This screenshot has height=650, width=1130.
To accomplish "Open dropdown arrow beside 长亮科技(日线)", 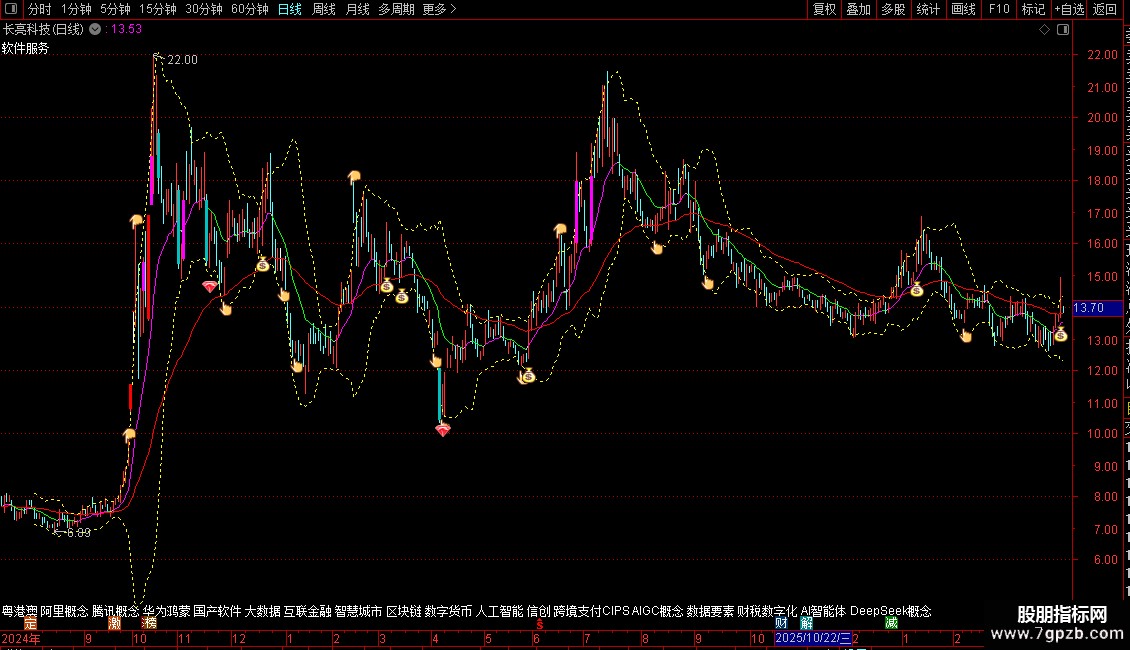I will point(95,30).
